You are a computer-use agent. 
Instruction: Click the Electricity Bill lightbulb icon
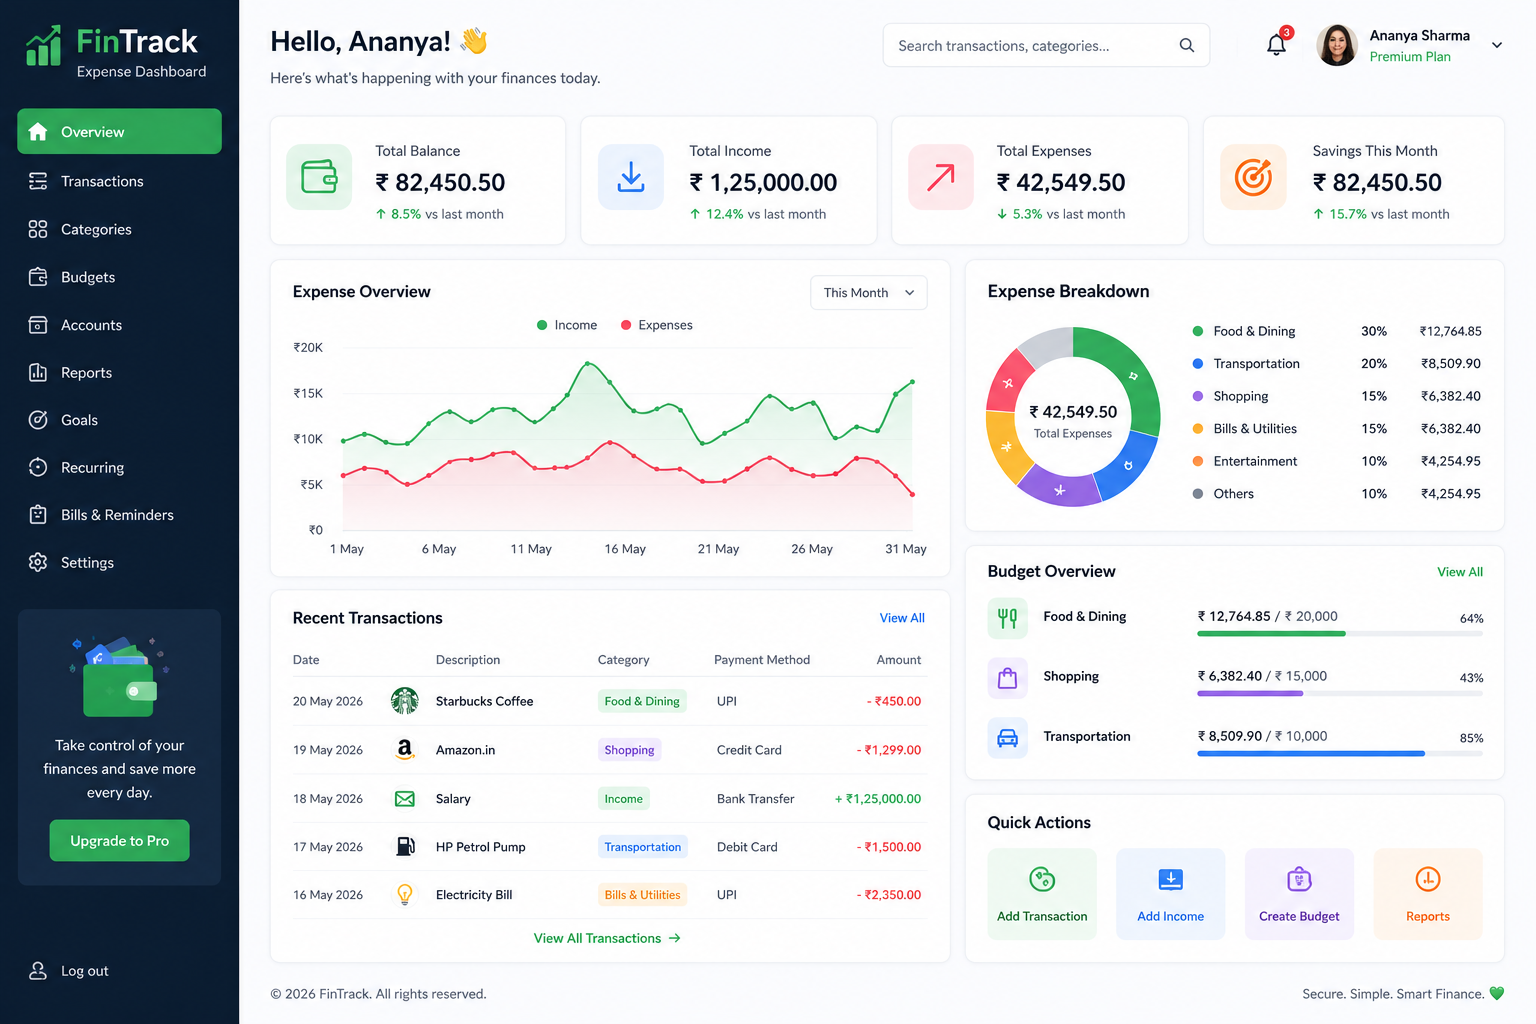click(x=405, y=894)
